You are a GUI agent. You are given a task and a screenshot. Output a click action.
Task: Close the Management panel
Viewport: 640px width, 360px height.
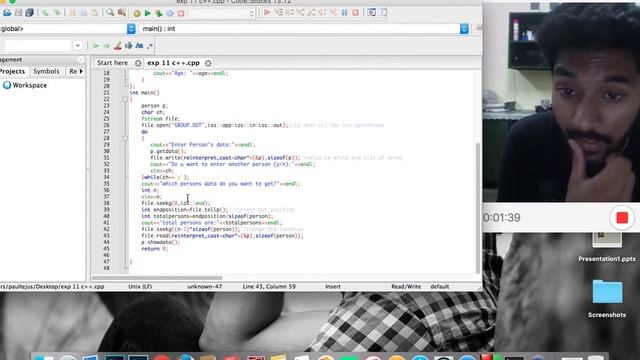click(x=80, y=60)
